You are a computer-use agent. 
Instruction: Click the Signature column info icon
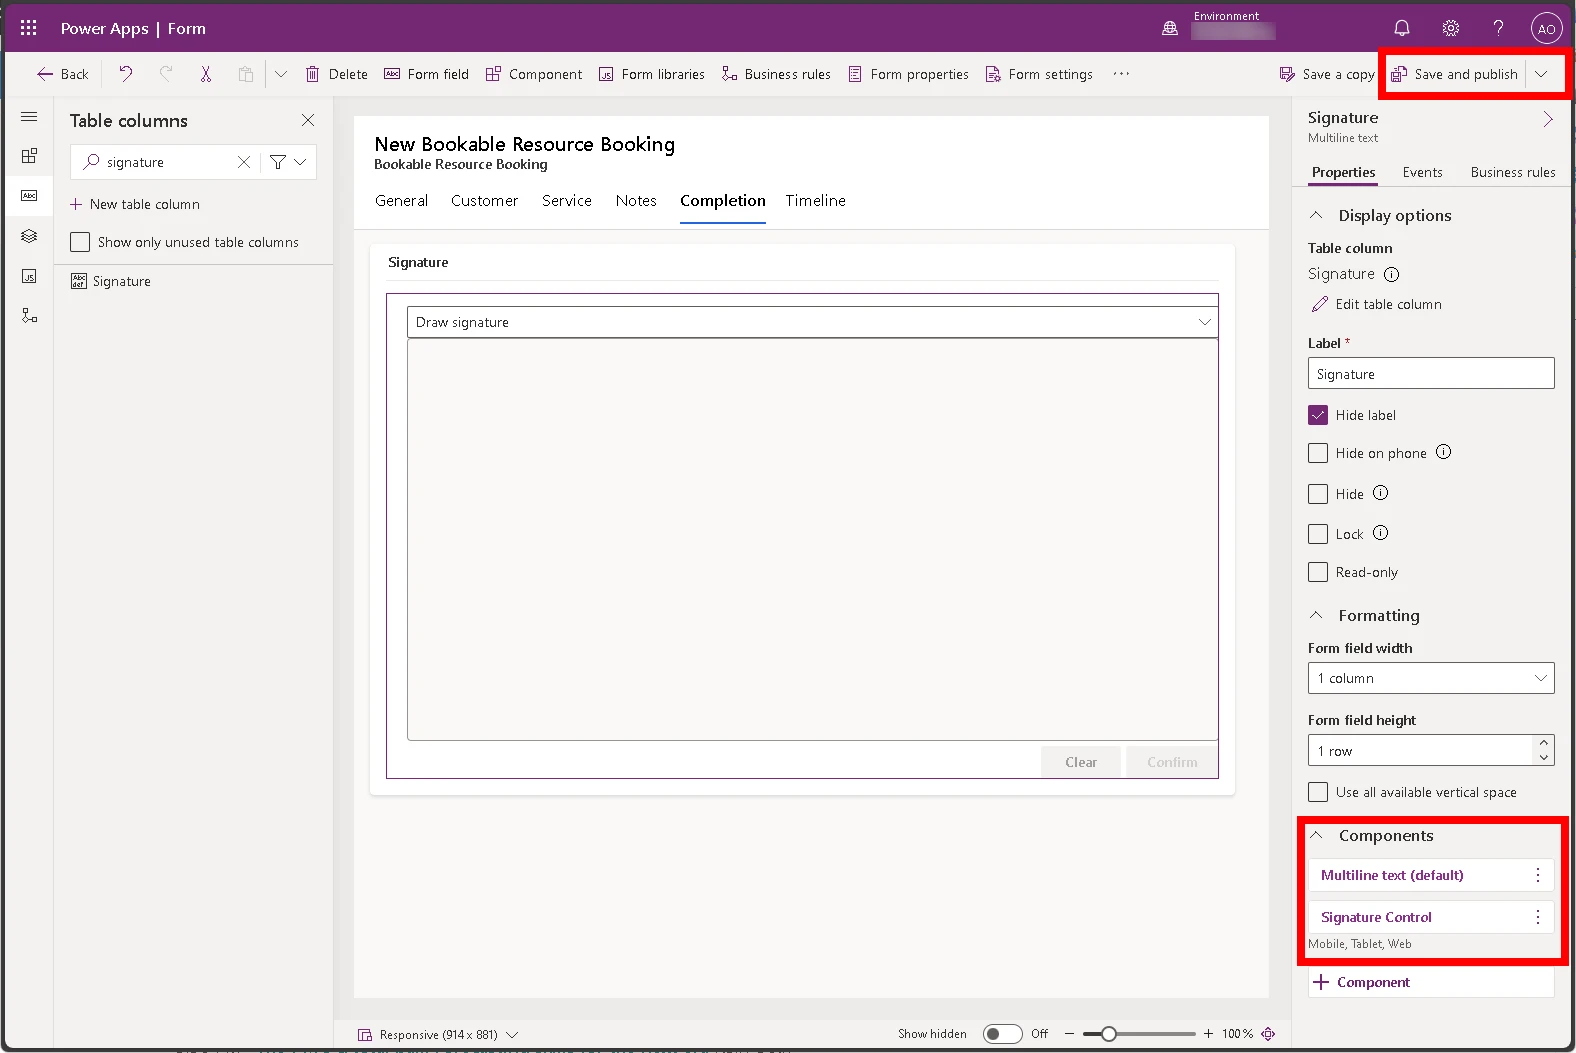(x=1391, y=274)
